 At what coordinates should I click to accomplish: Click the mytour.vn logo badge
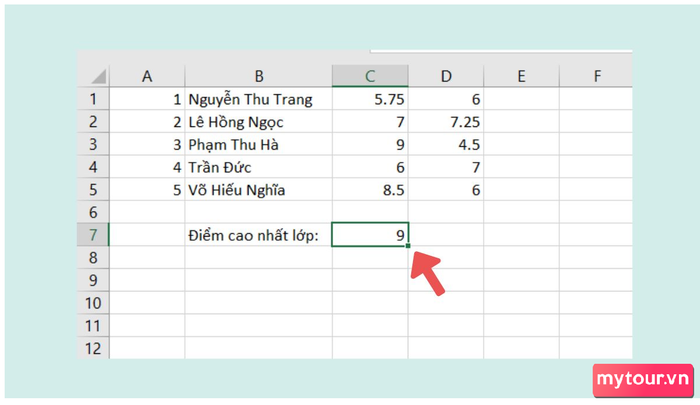click(x=643, y=380)
